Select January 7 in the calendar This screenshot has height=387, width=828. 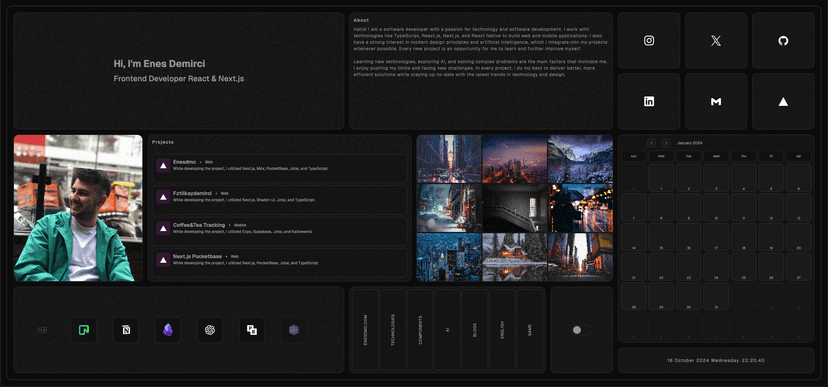click(634, 207)
